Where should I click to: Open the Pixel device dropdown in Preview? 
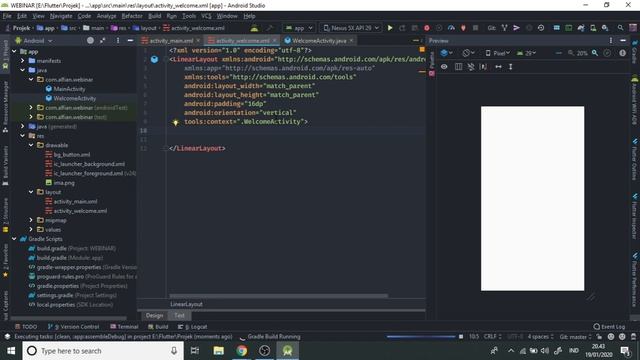click(x=498, y=53)
